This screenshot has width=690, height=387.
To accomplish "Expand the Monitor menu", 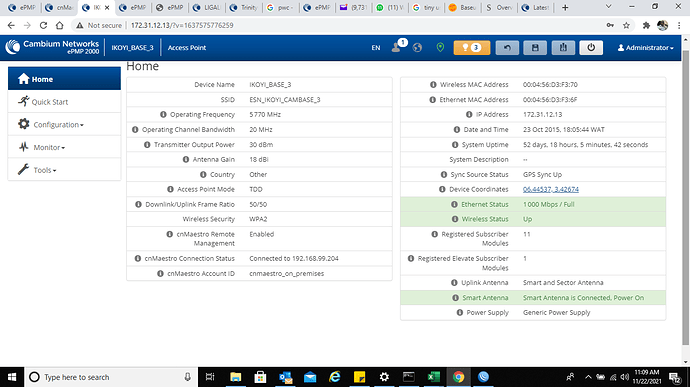I will coord(64,147).
